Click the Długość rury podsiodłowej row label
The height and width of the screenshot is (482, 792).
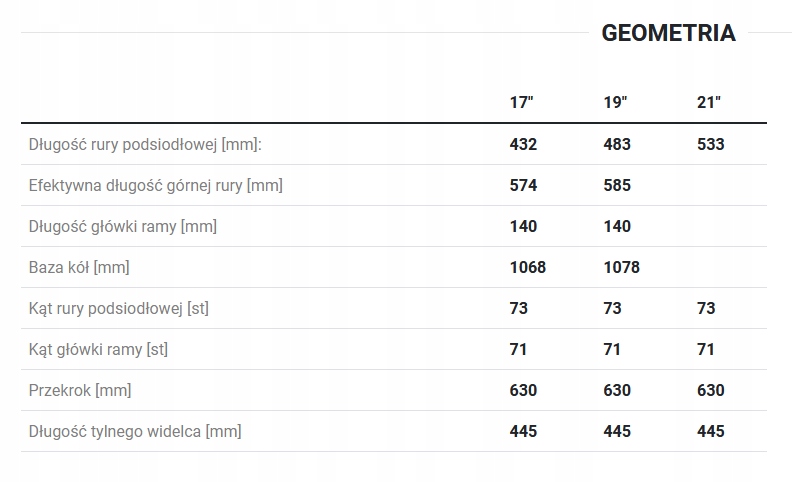(x=145, y=144)
